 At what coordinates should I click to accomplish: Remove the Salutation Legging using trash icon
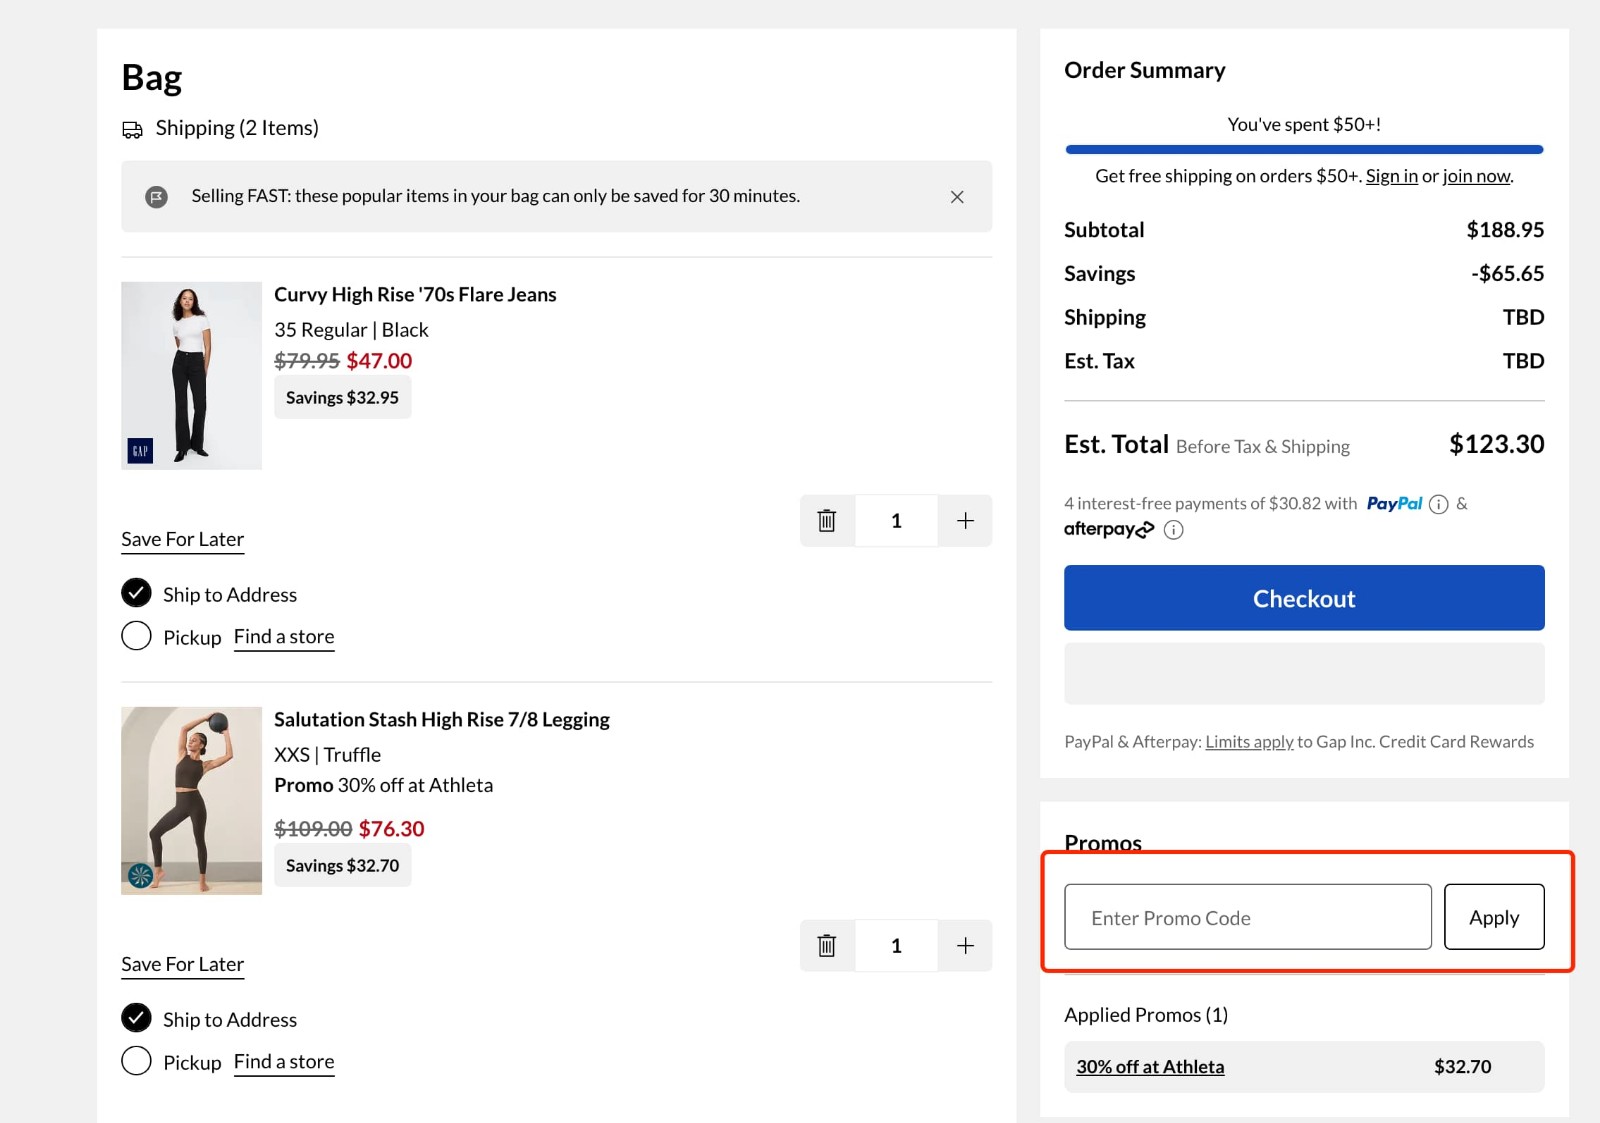coord(827,946)
